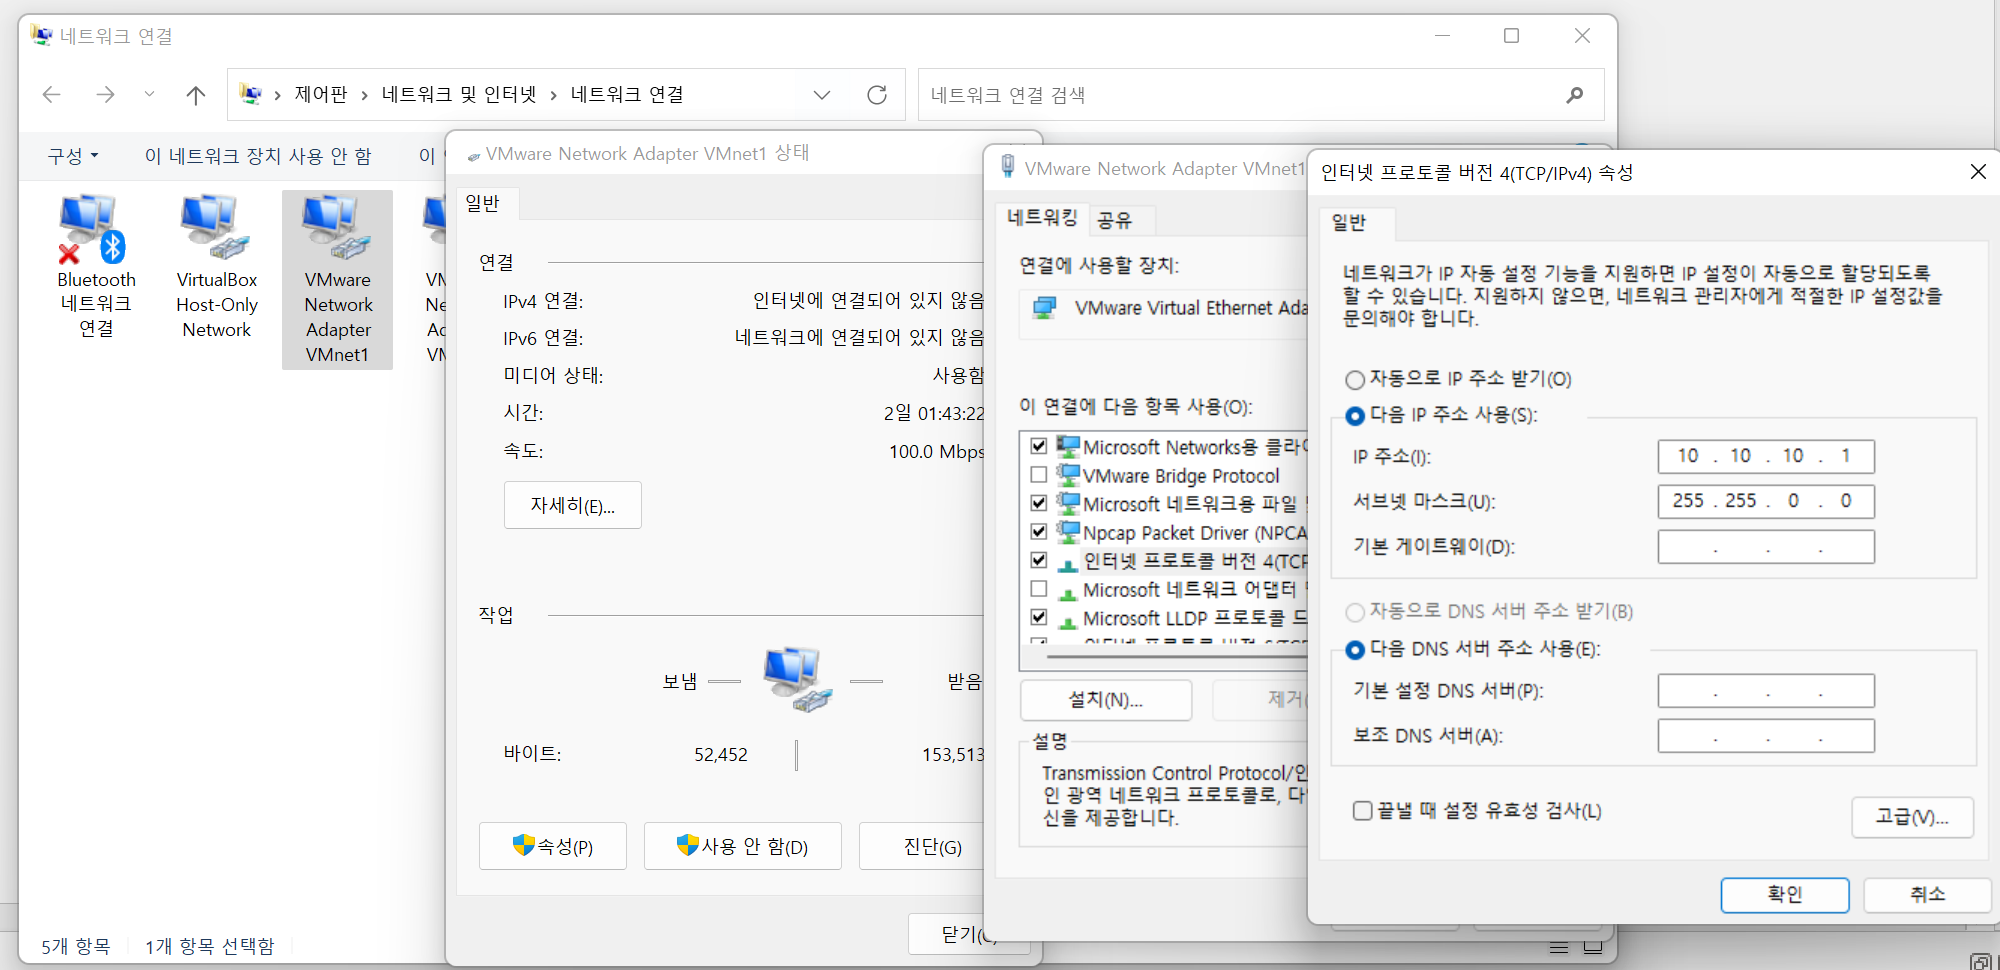Viewport: 2000px width, 970px height.
Task: Open recent locations dropdown arrow
Action: point(149,95)
